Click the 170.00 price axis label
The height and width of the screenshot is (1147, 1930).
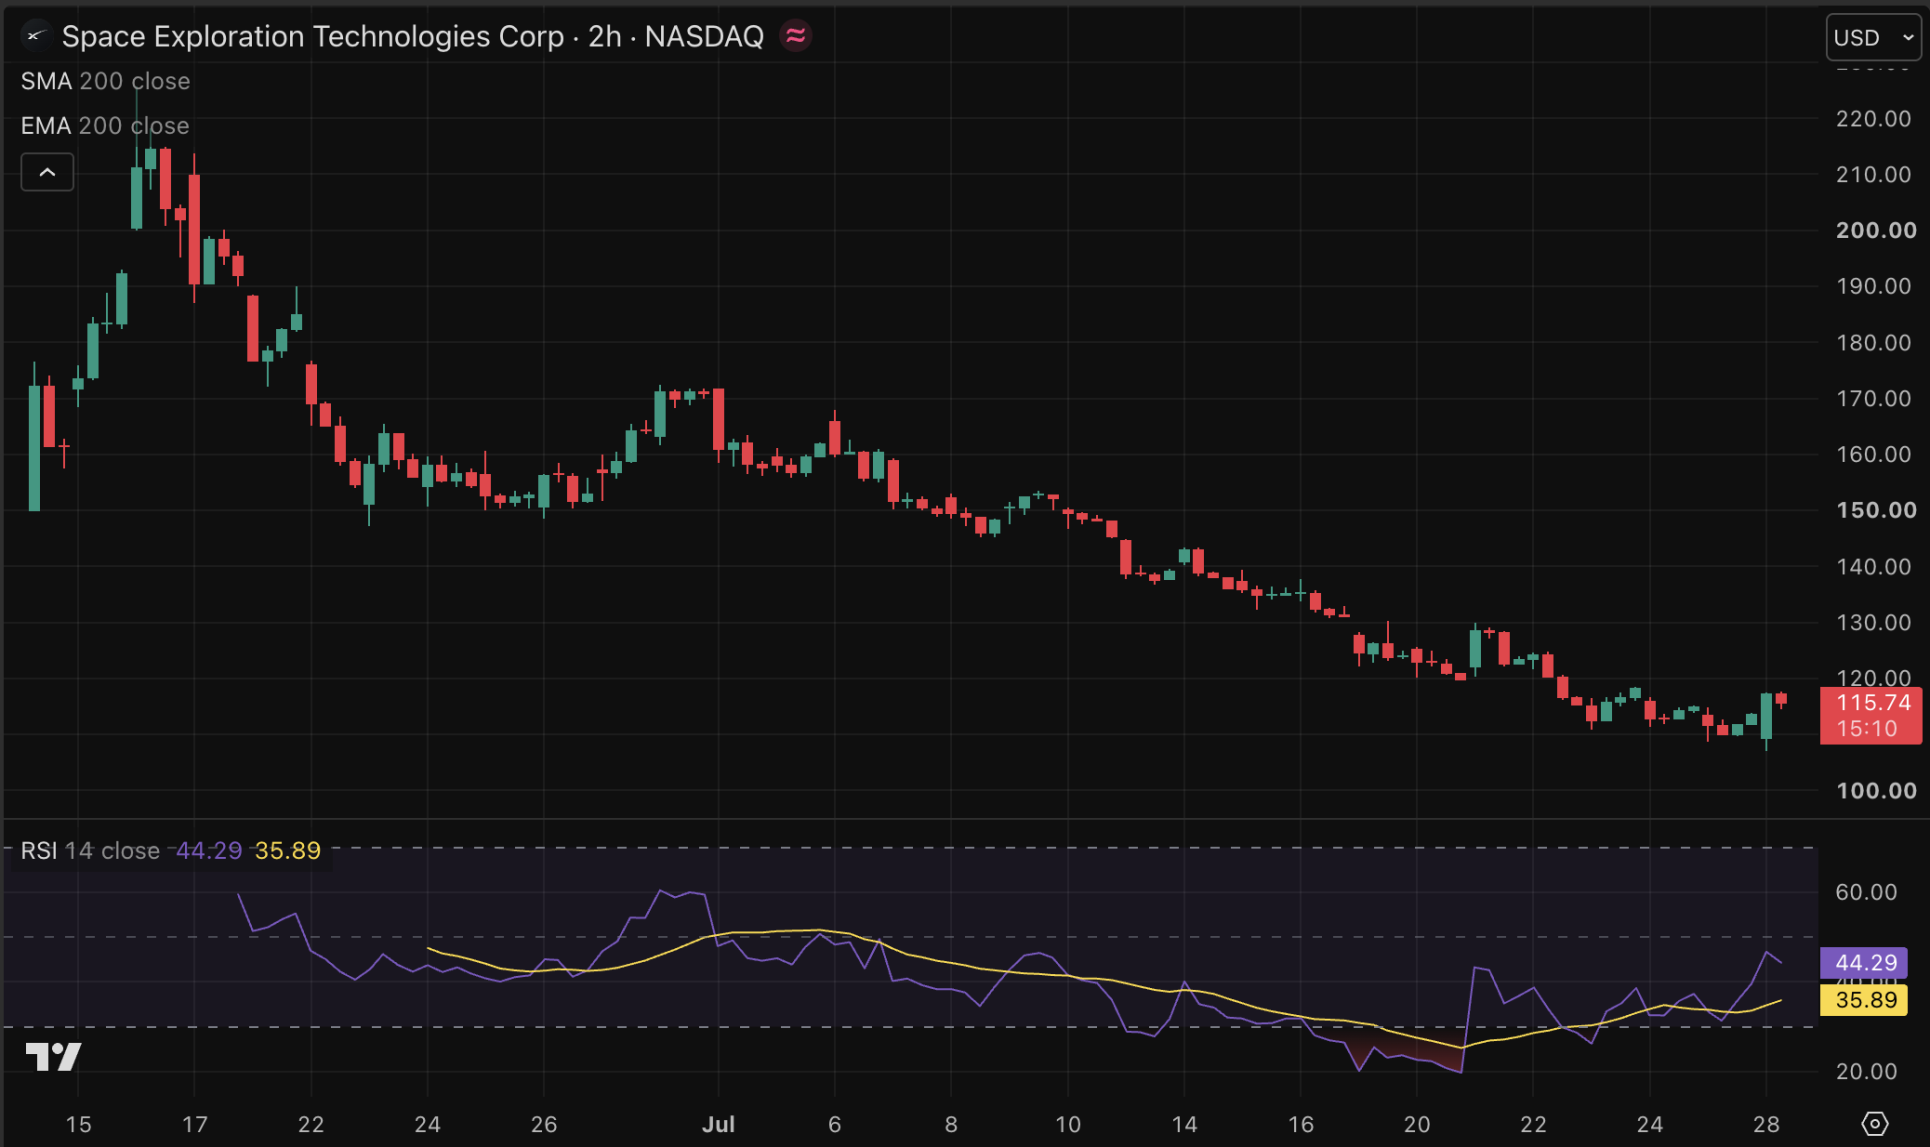pos(1873,399)
